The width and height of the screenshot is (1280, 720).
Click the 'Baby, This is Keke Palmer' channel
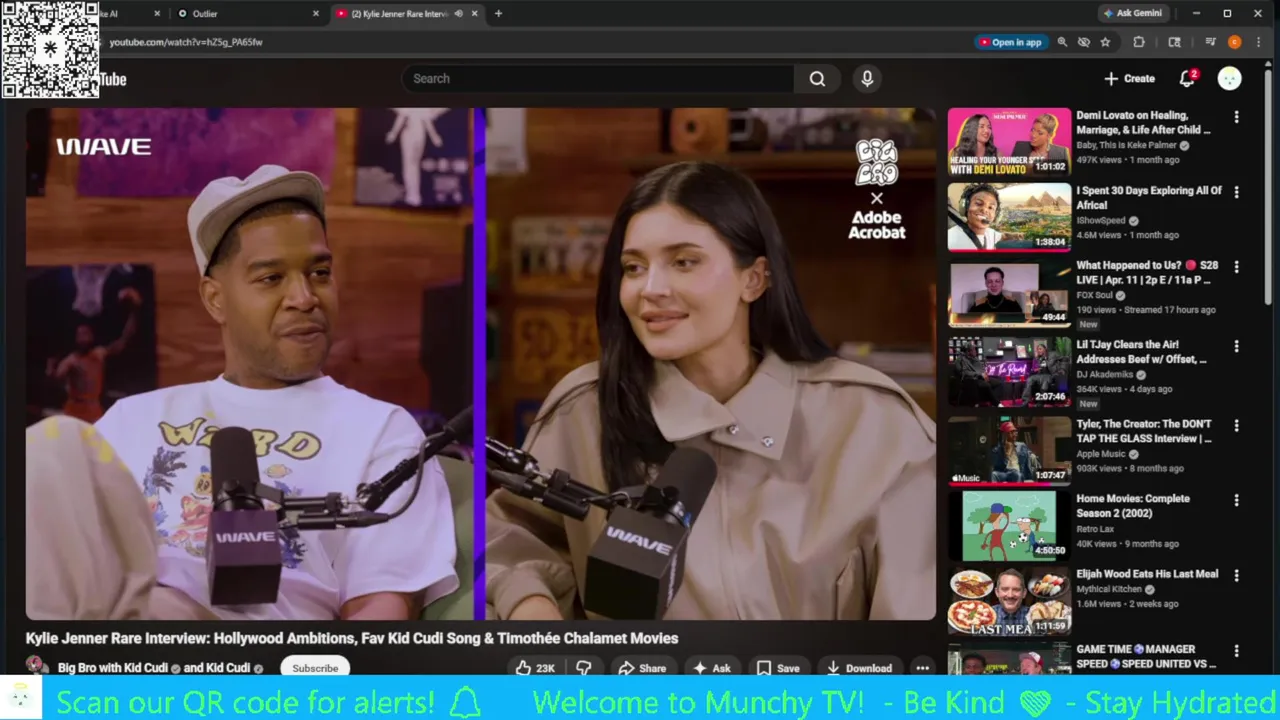pos(1126,145)
